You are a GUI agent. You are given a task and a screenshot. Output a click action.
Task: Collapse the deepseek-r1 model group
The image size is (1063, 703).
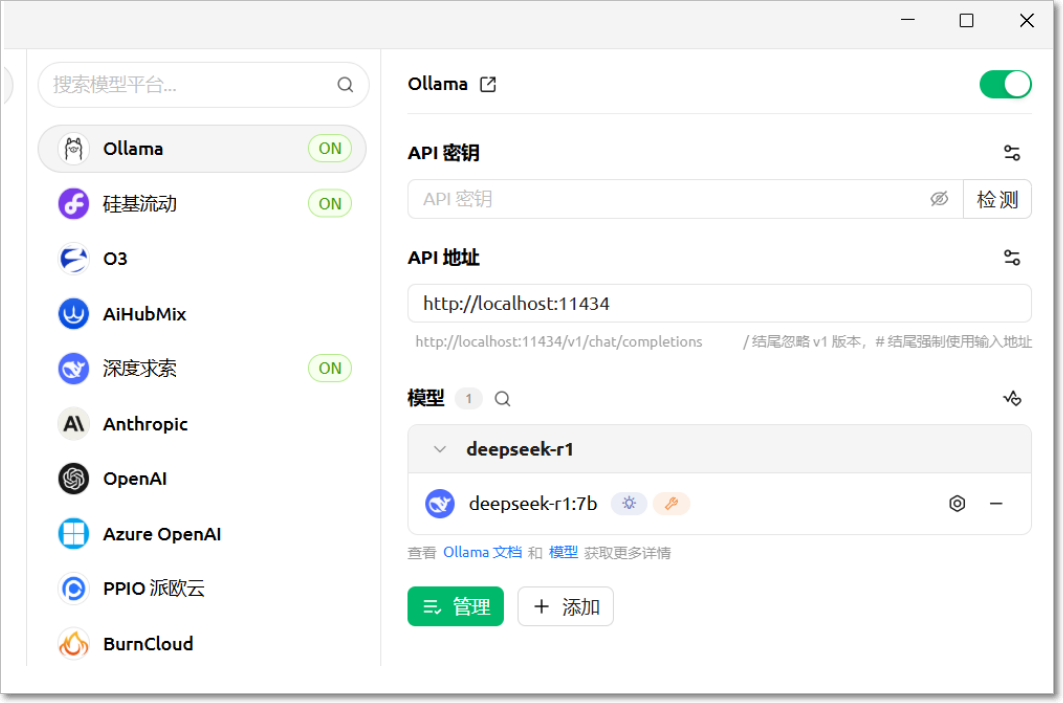pos(440,449)
